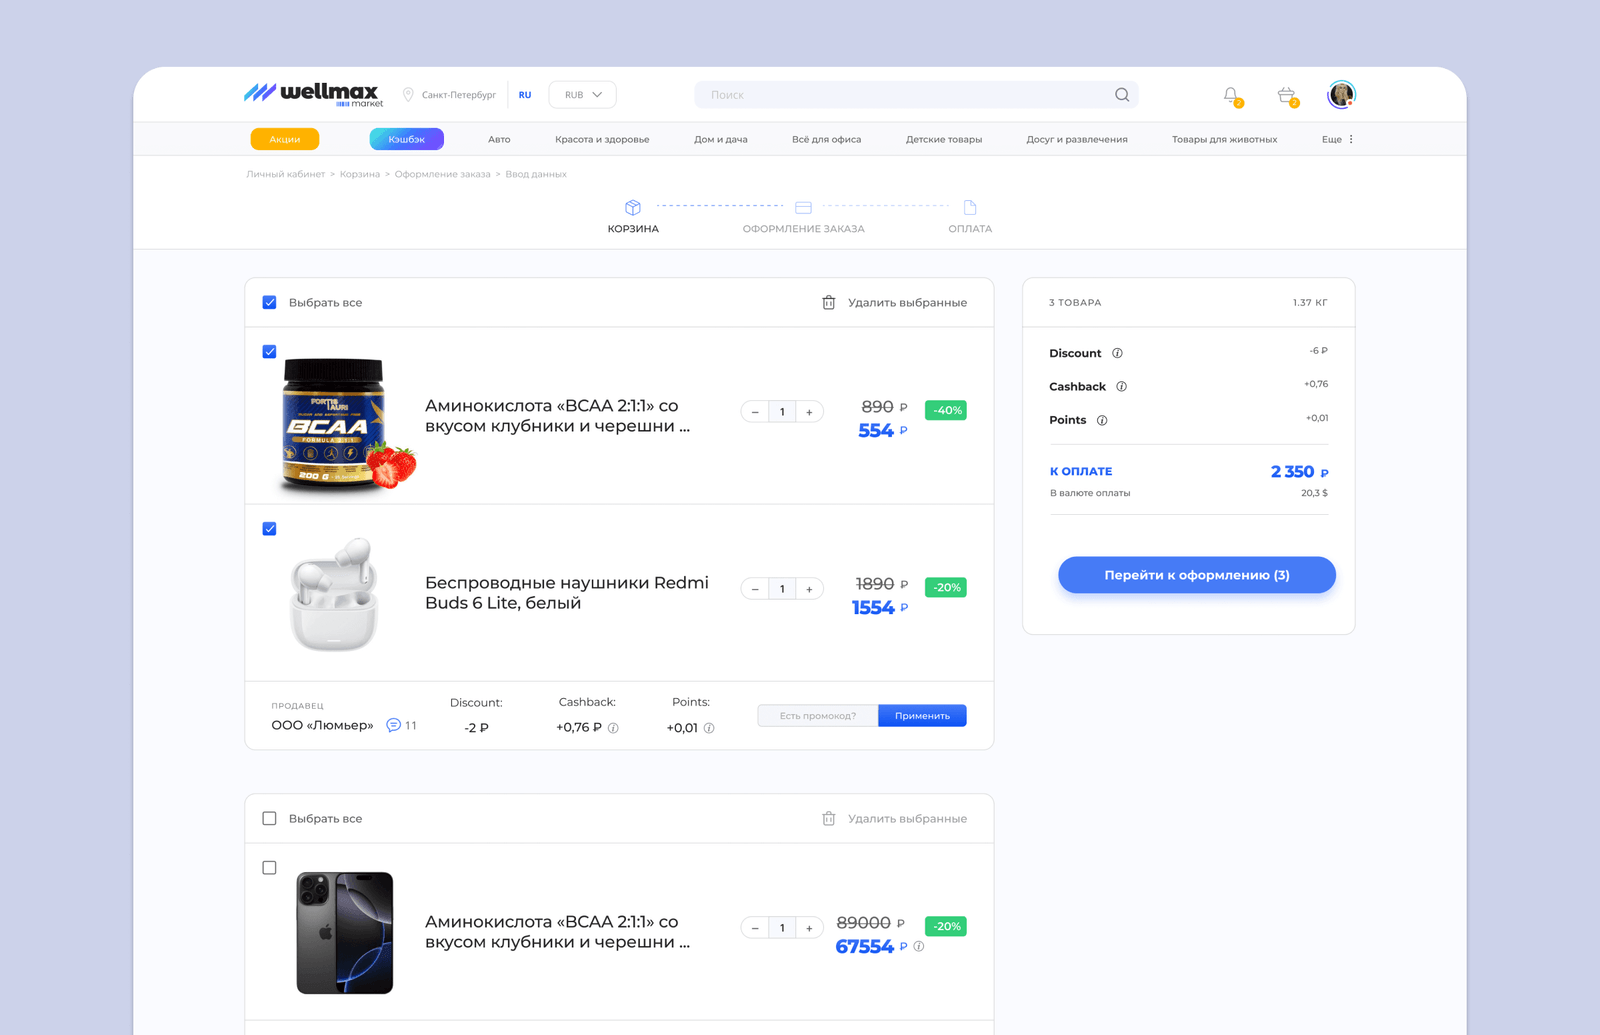The height and width of the screenshot is (1035, 1600).
Task: Untick Выбрать все in first seller block
Action: coord(269,302)
